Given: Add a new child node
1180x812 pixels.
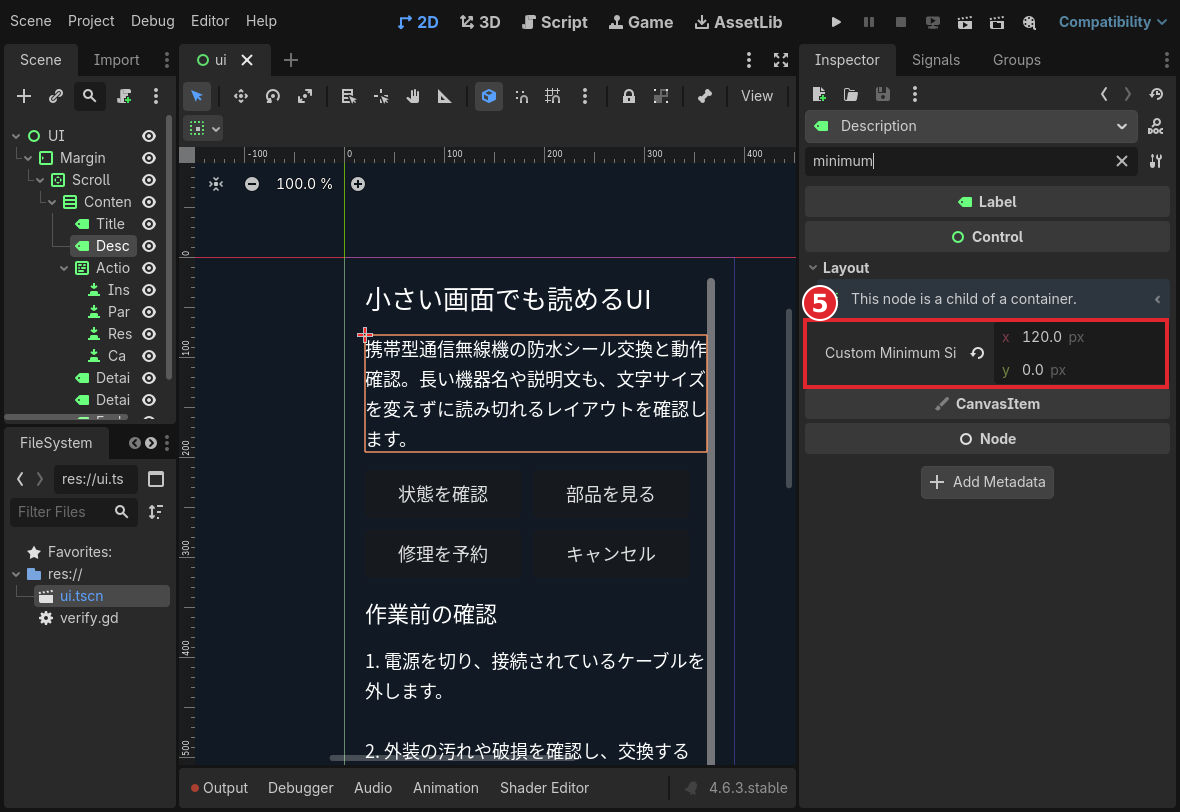Looking at the screenshot, I should click(24, 96).
